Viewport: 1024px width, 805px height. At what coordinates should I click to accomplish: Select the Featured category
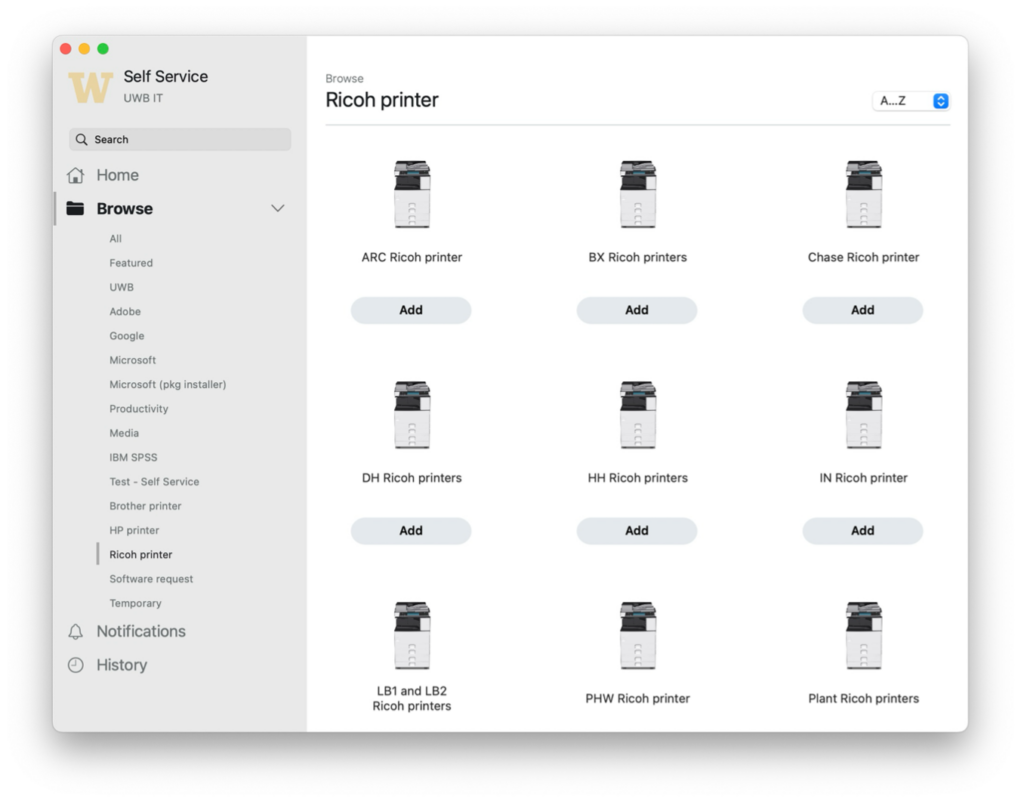click(x=131, y=262)
